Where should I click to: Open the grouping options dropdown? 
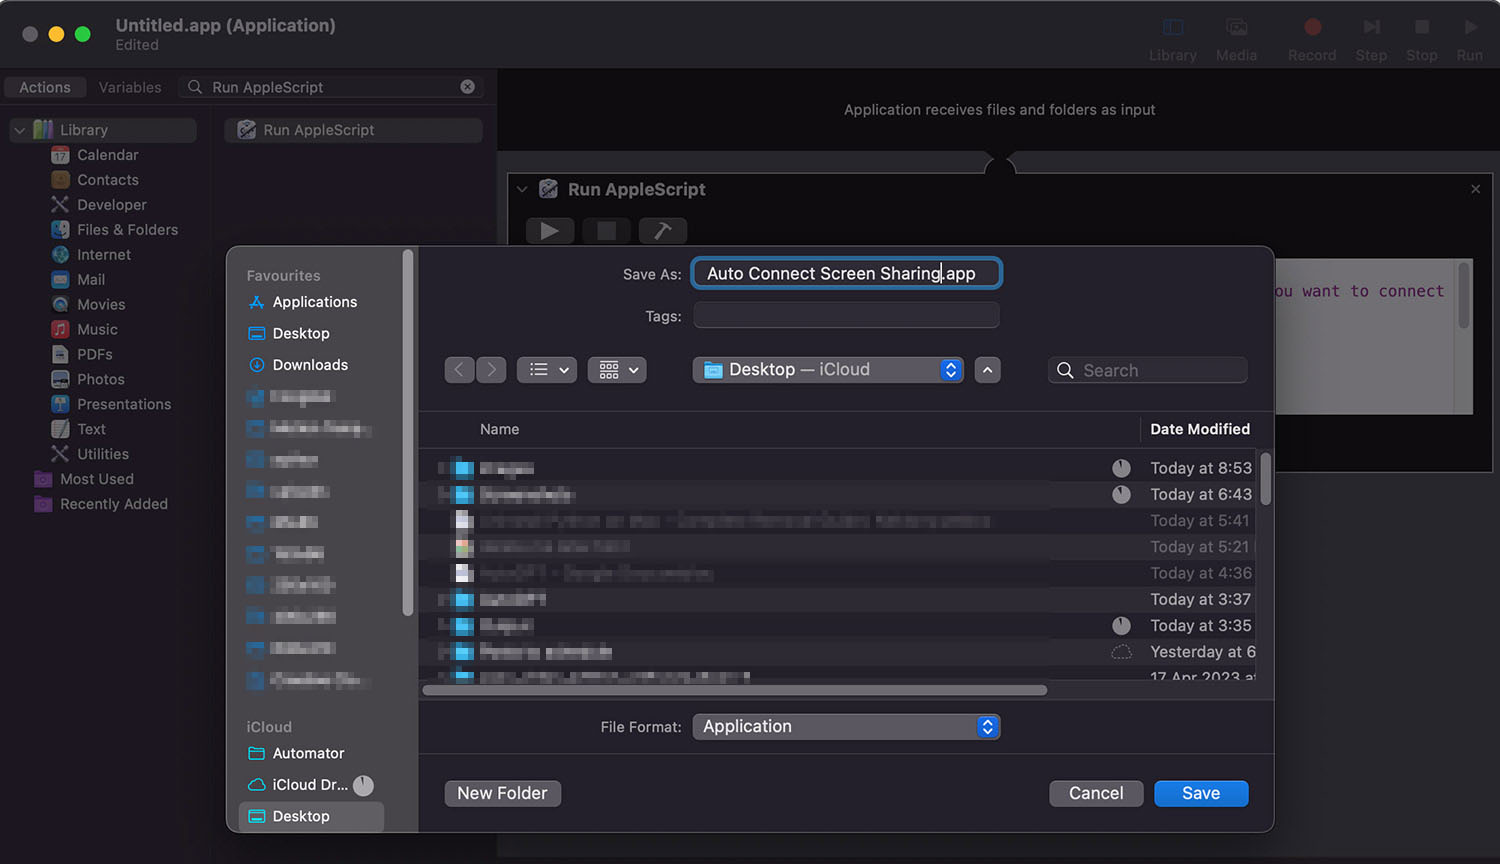[617, 370]
